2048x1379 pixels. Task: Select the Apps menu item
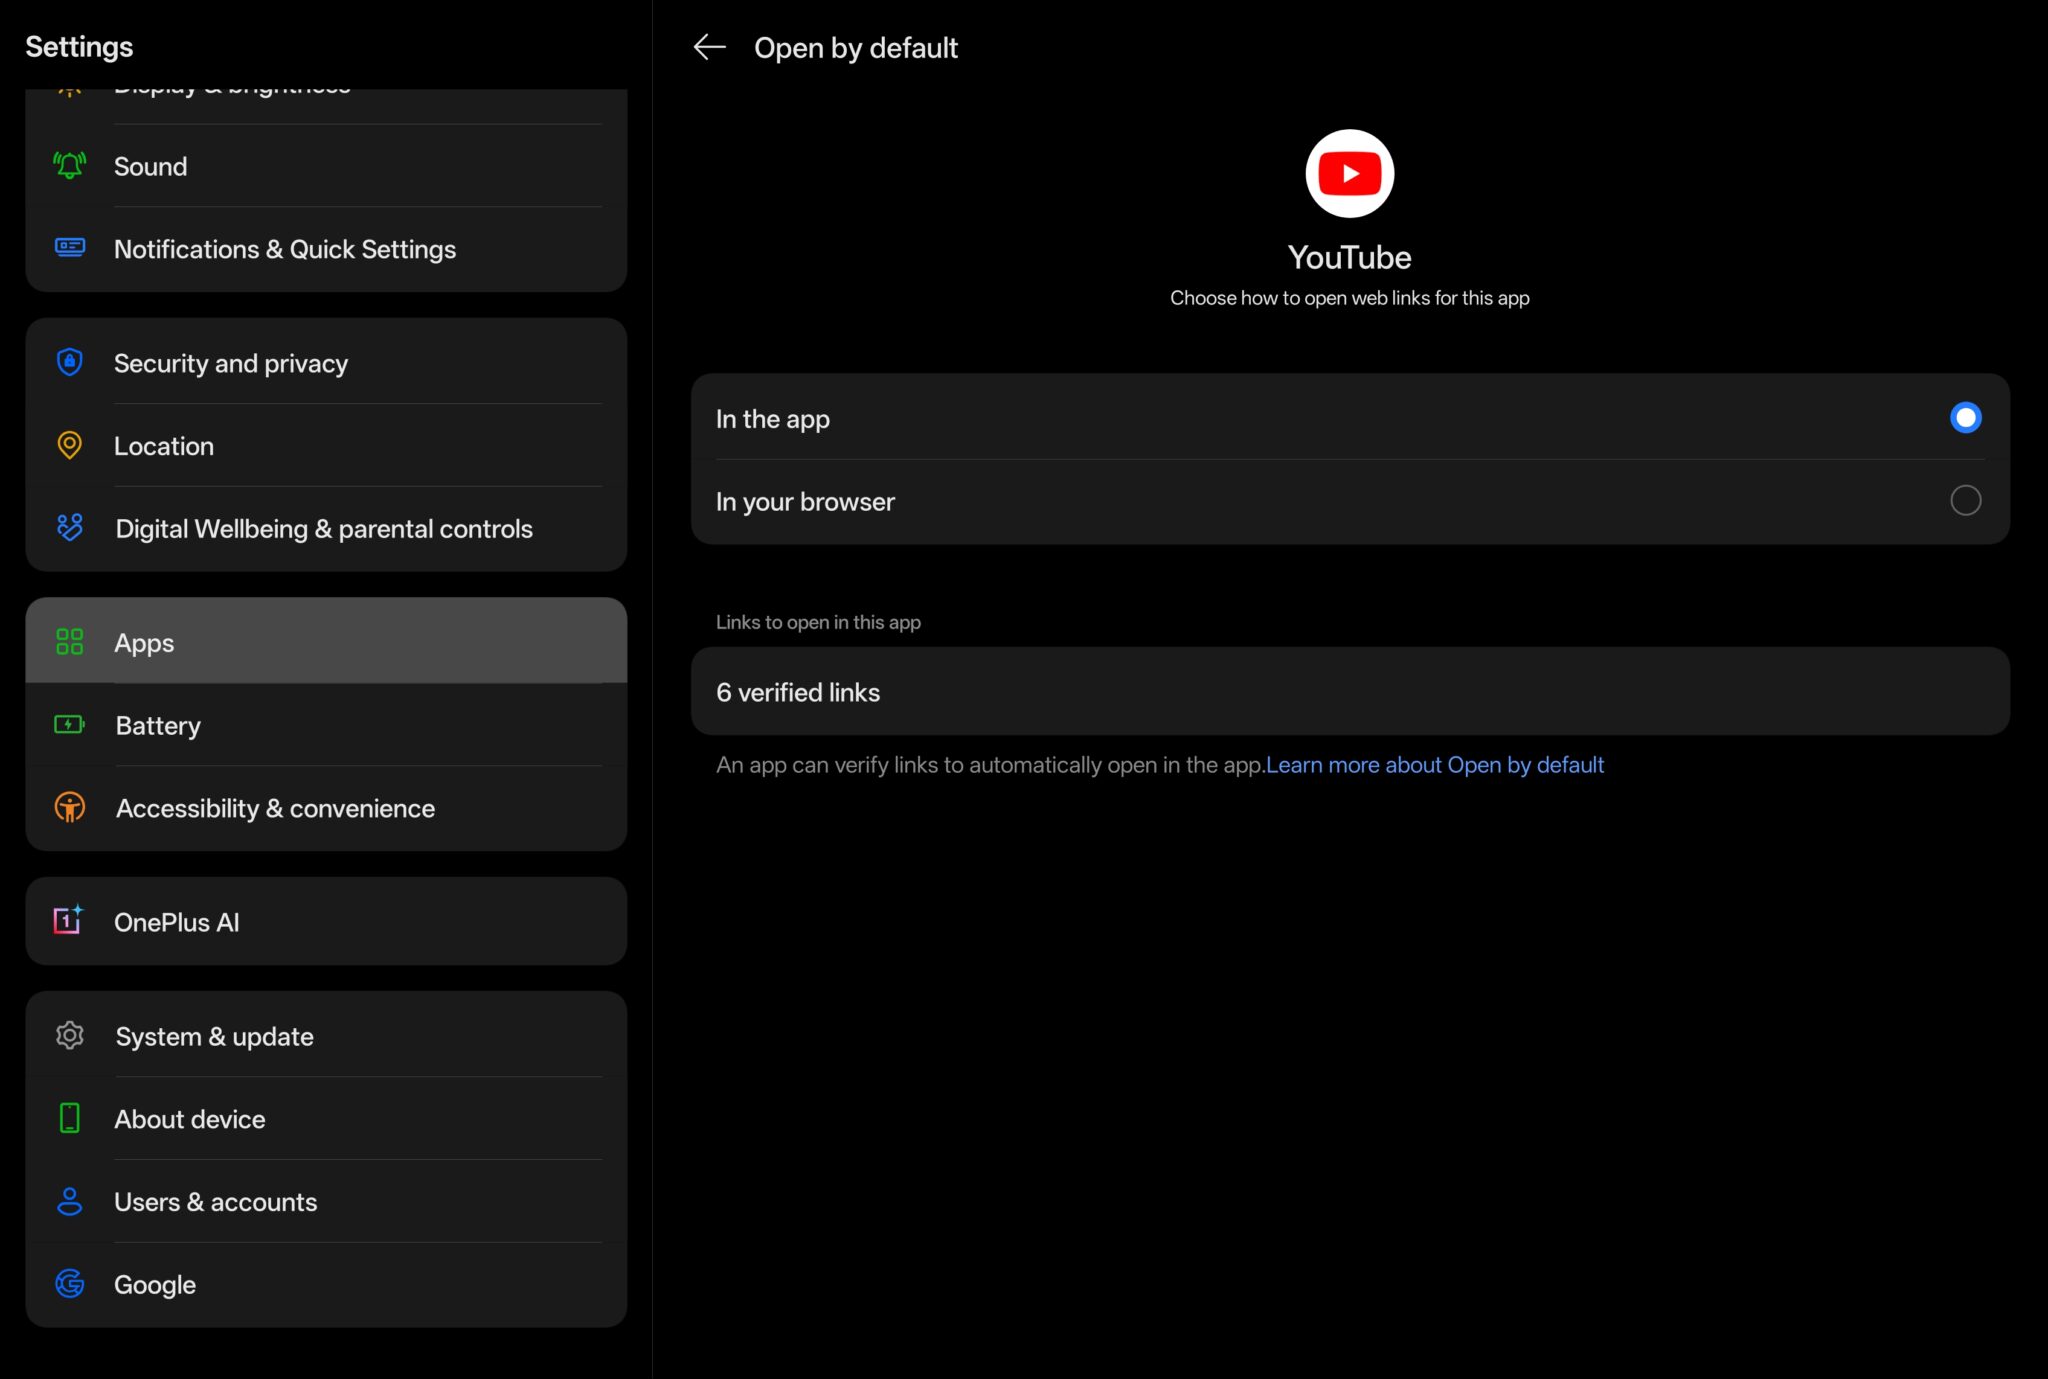click(x=326, y=641)
